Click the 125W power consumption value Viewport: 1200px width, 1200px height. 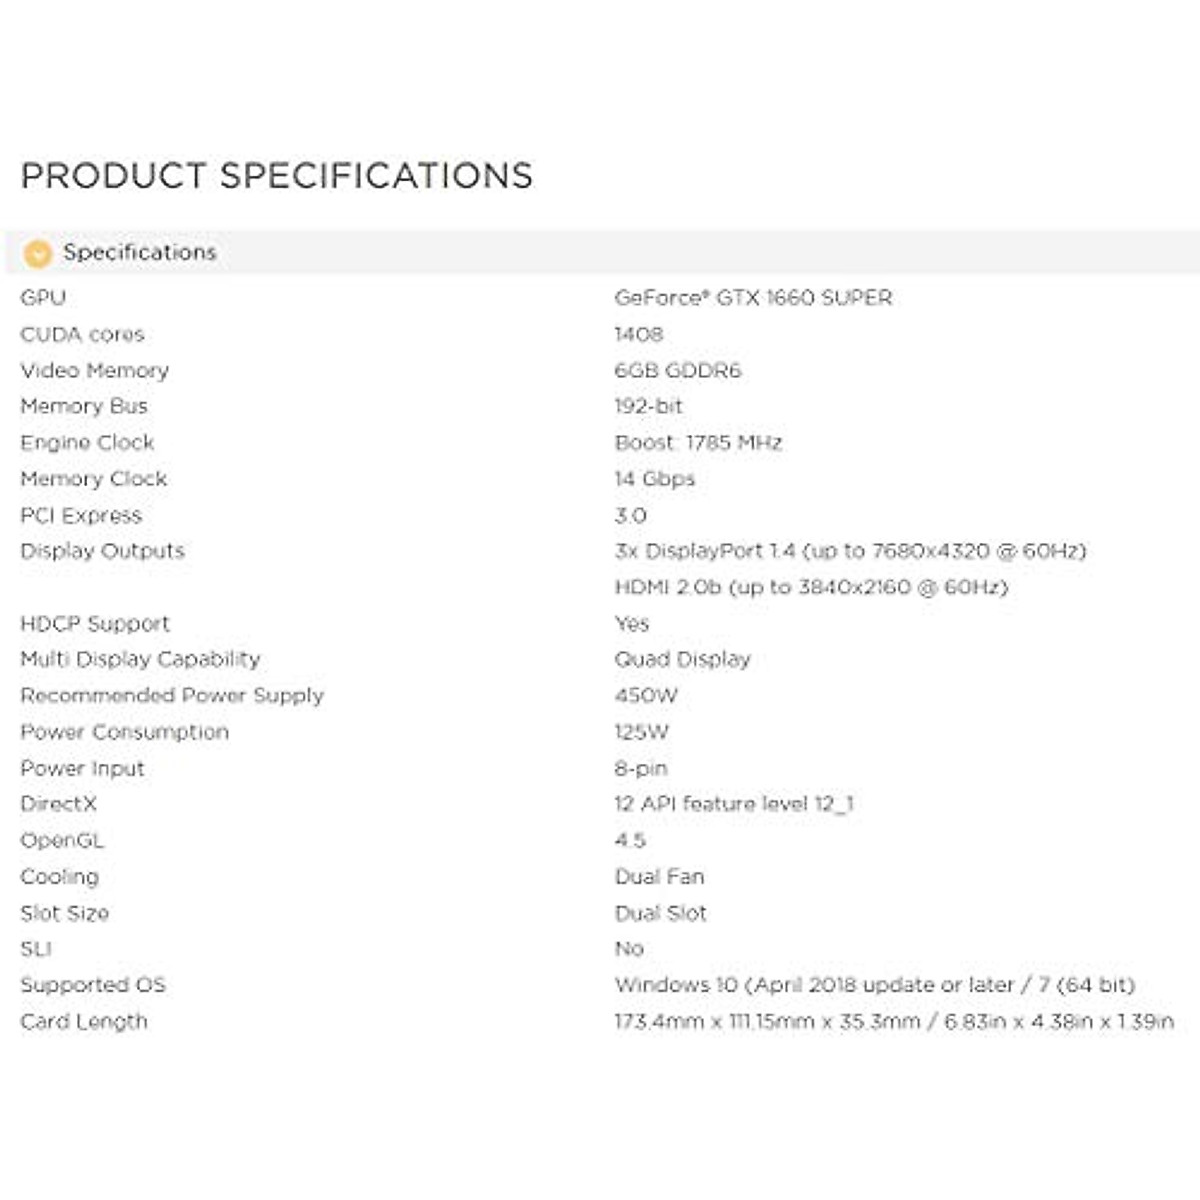[641, 732]
